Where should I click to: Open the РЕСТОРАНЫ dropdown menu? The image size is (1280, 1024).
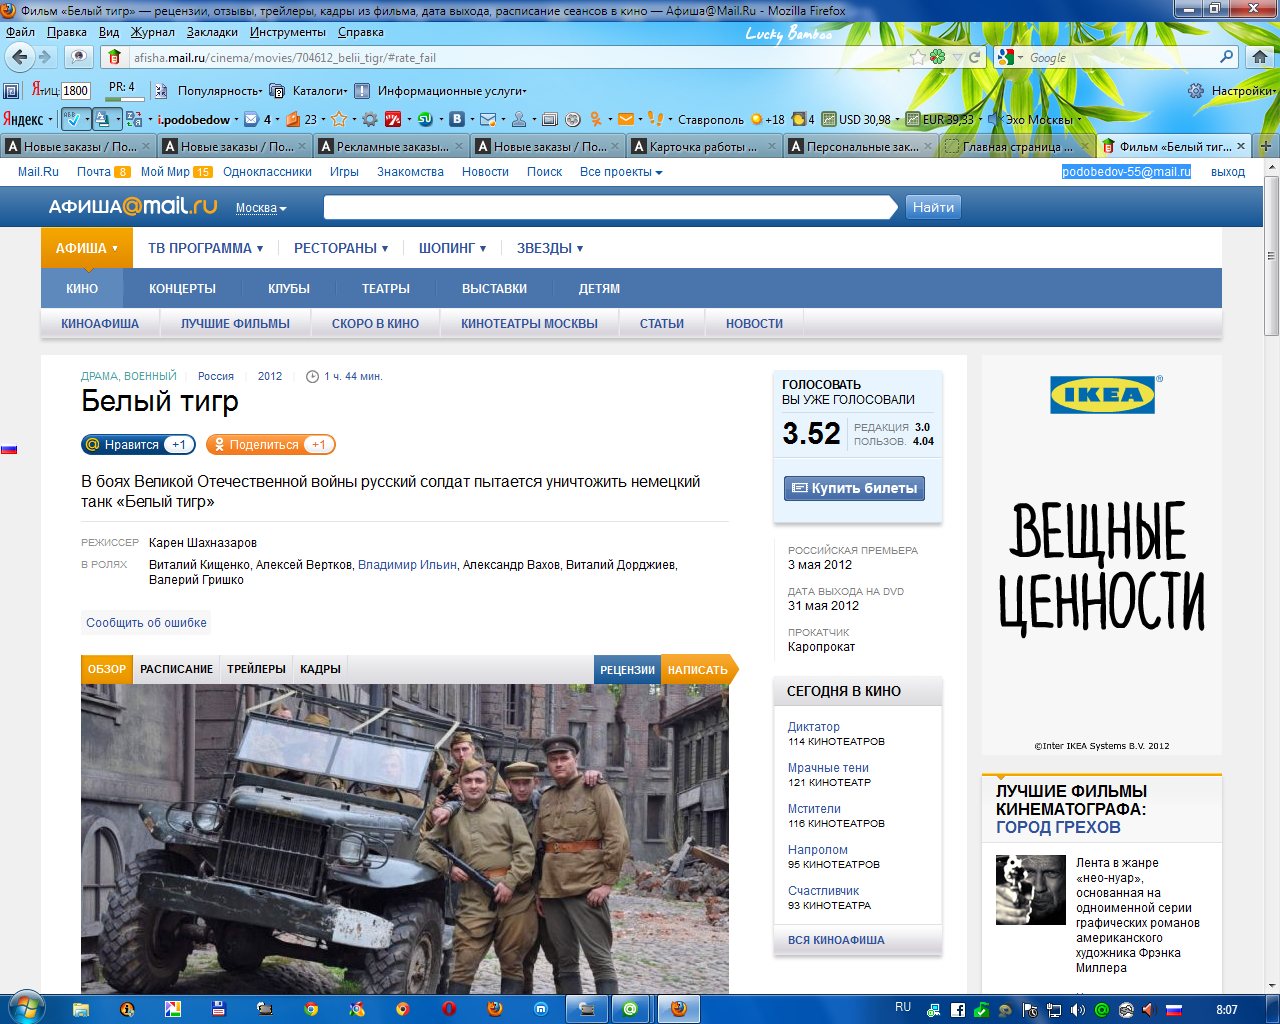point(341,248)
